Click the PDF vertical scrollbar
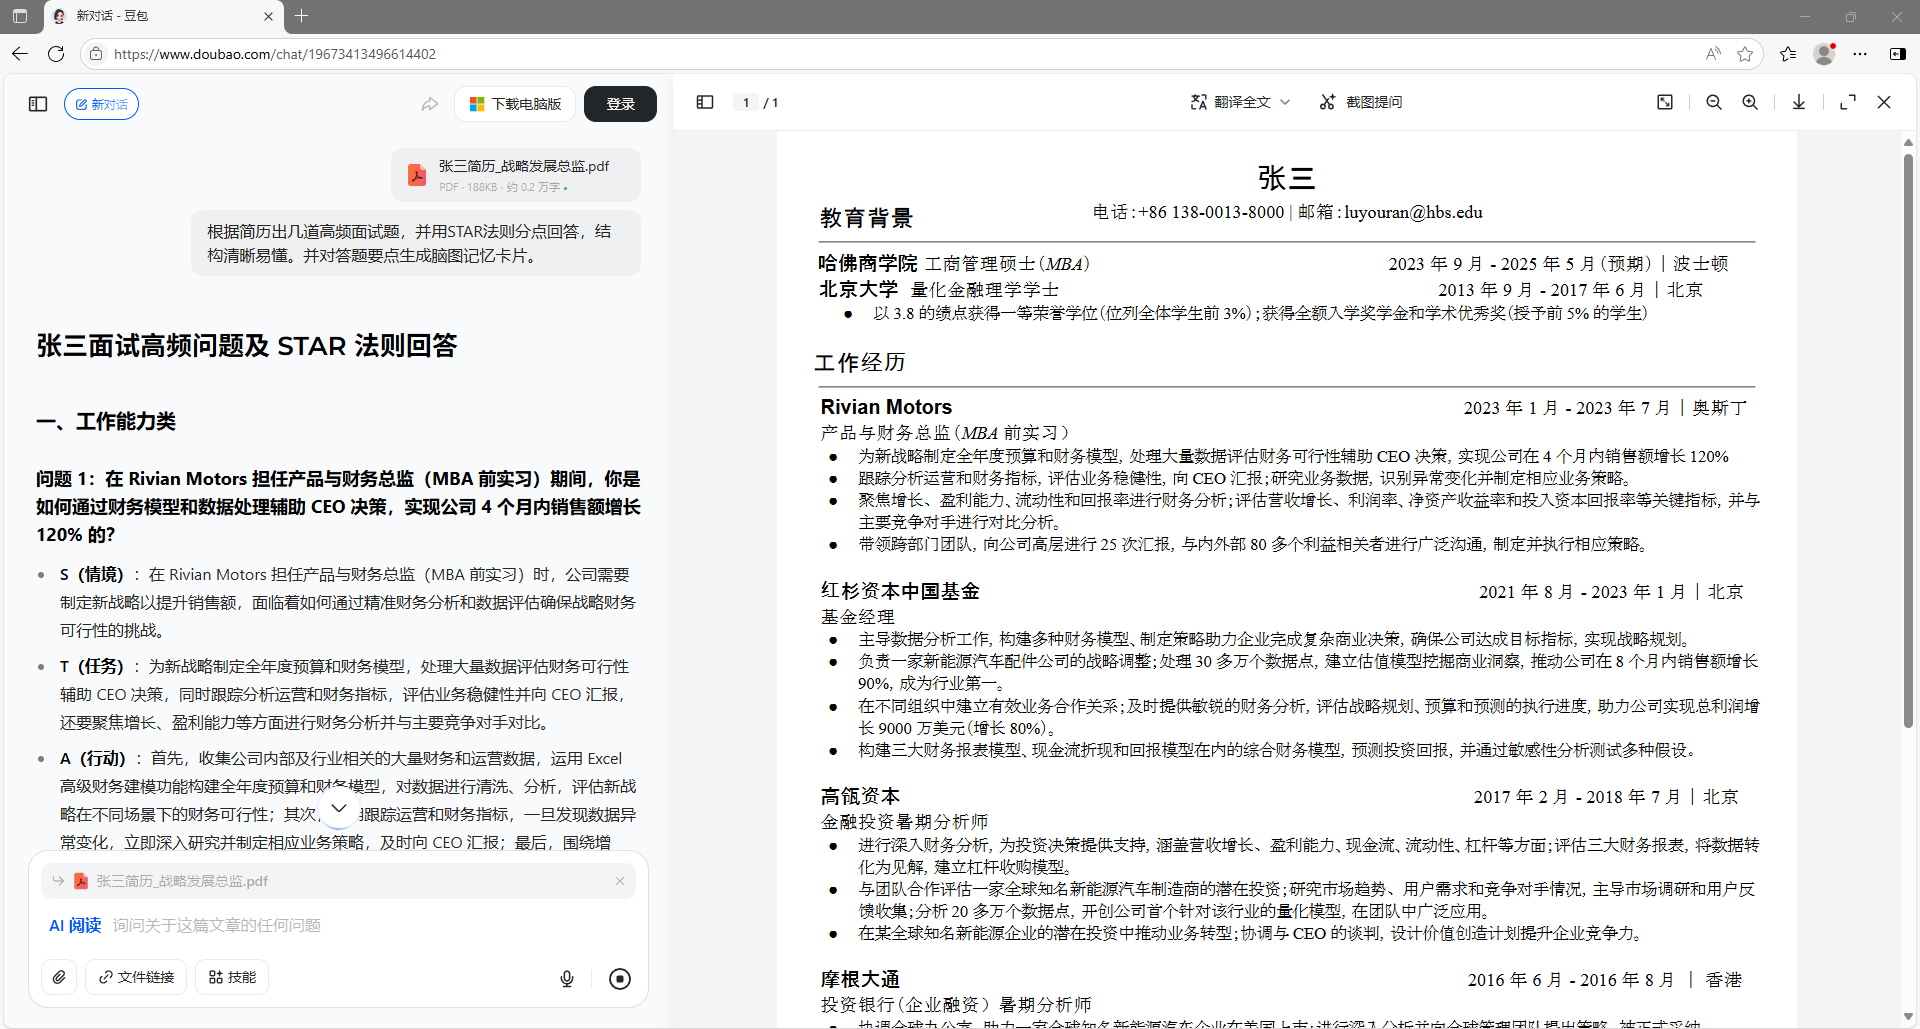The image size is (1920, 1029). 1908,440
